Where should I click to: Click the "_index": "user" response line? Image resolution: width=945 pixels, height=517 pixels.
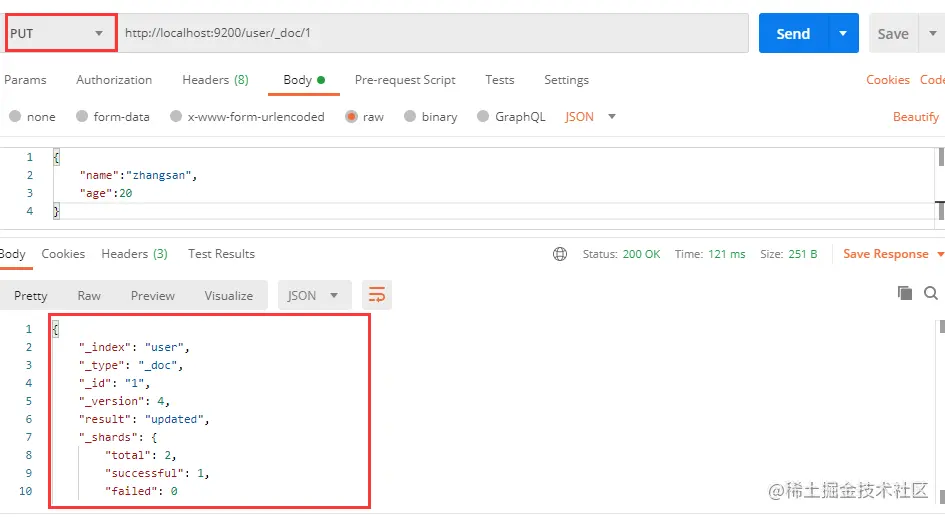(x=134, y=348)
